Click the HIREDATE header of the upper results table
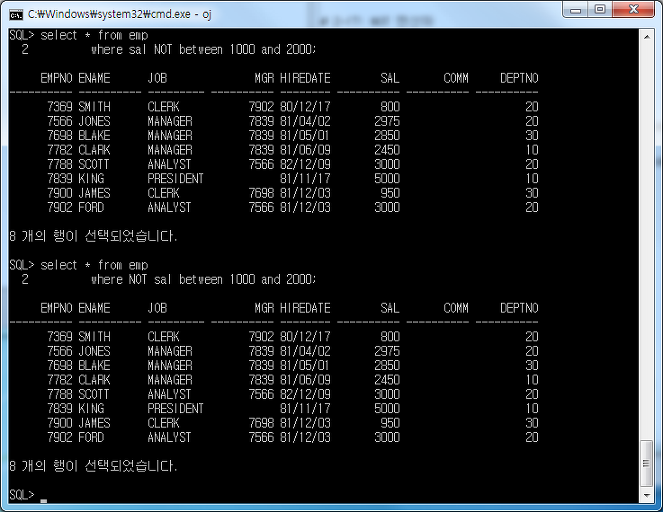This screenshot has height=512, width=663. pyautogui.click(x=305, y=78)
